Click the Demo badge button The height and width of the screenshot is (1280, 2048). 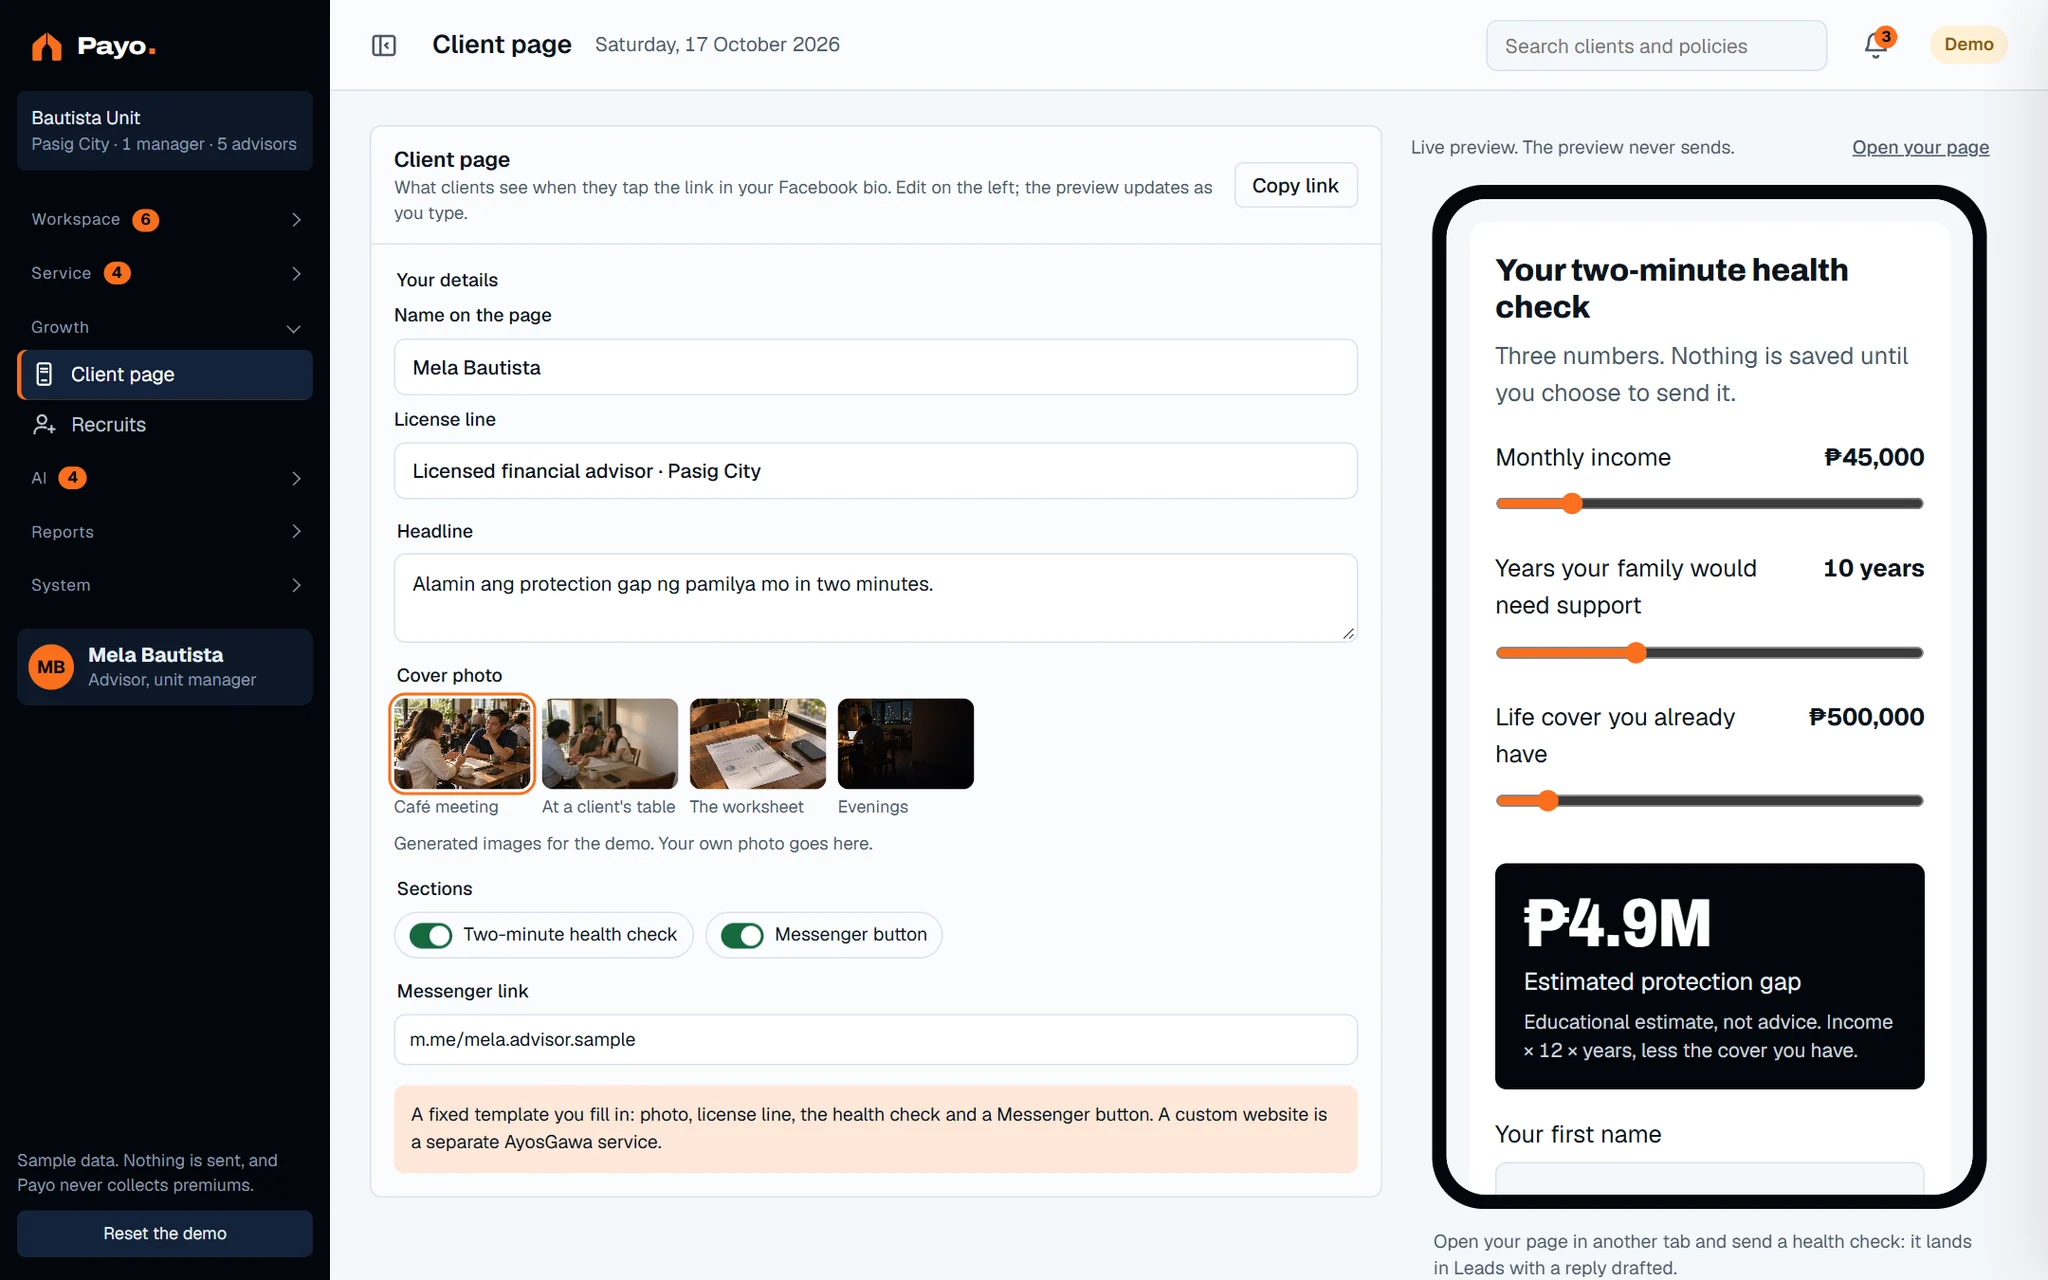(1968, 44)
